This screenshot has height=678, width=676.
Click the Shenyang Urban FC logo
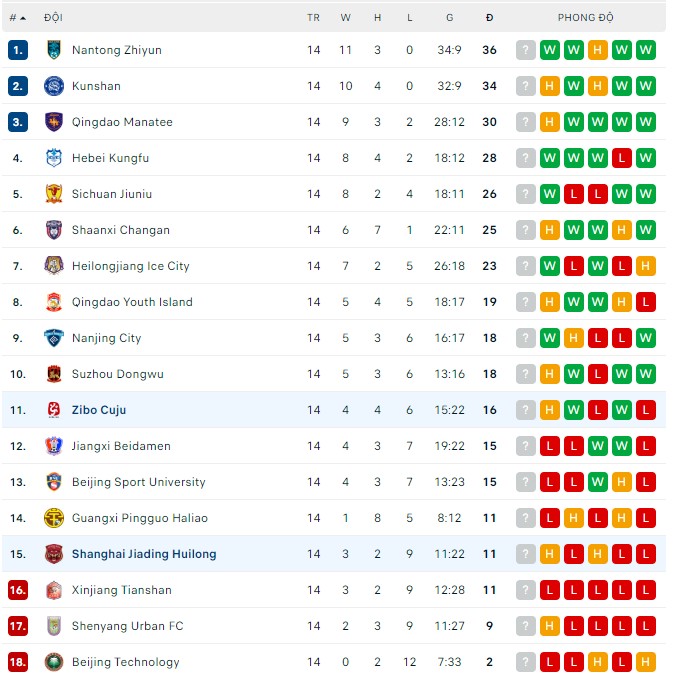coord(54,626)
